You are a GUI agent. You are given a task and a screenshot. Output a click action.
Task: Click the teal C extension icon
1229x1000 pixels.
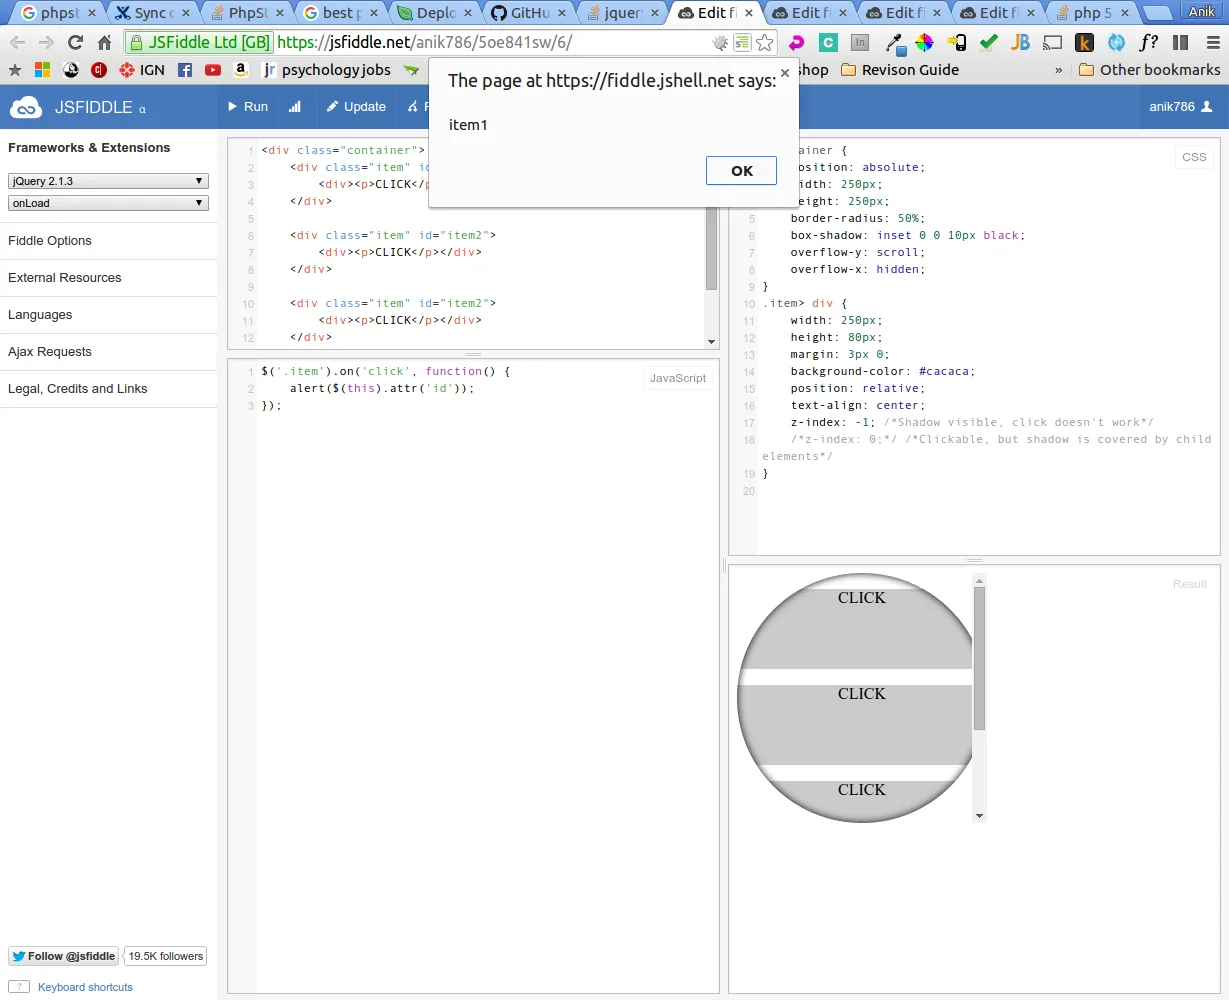click(x=828, y=43)
